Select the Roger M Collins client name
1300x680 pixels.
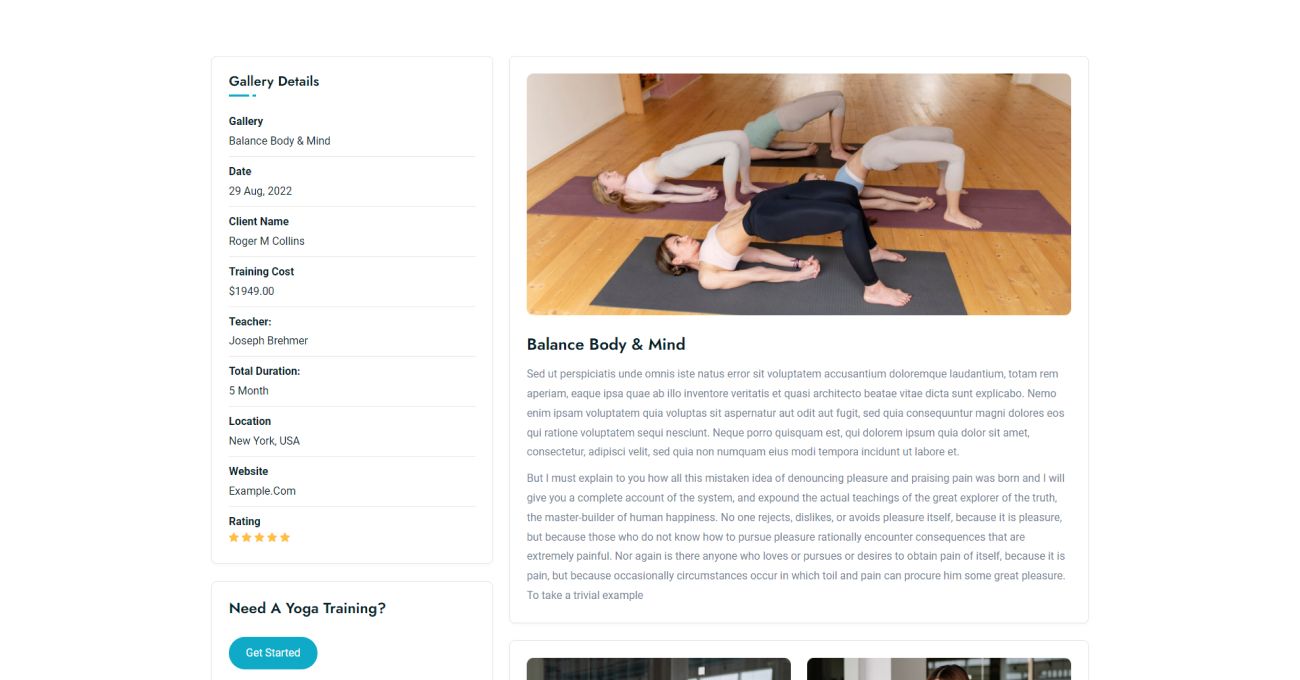pos(267,241)
